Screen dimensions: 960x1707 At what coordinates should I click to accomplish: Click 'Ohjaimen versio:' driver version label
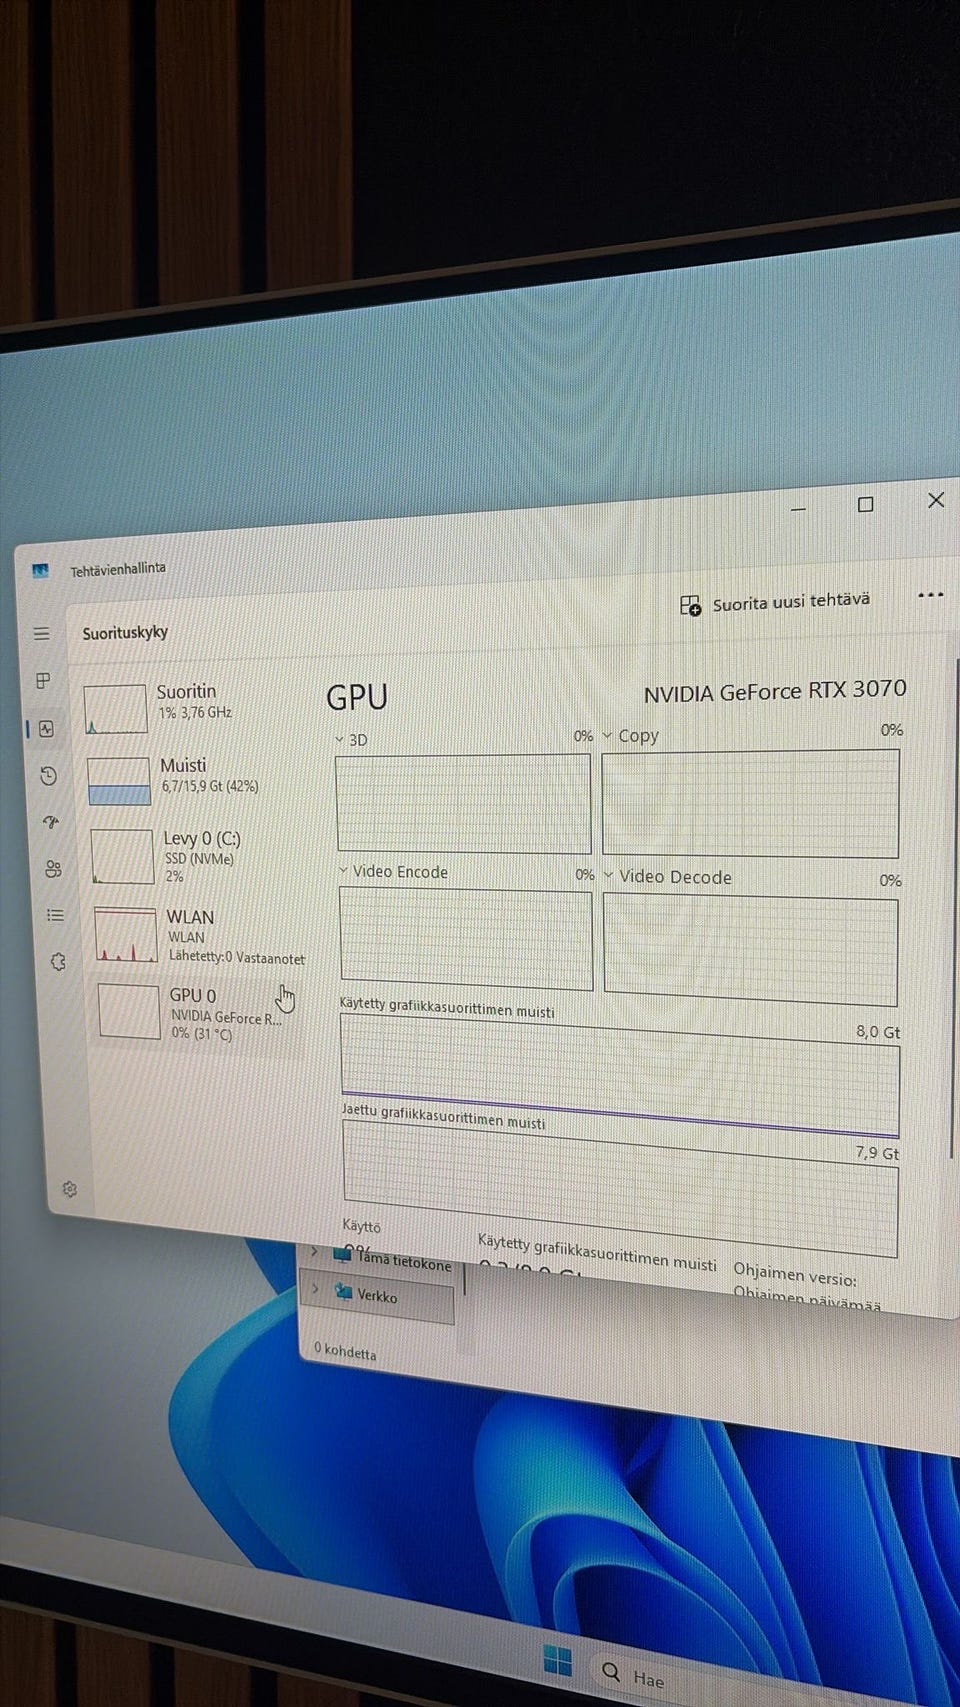coord(795,1275)
